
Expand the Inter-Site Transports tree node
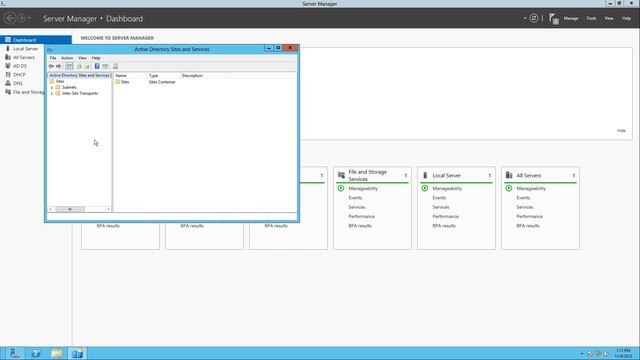[52, 93]
